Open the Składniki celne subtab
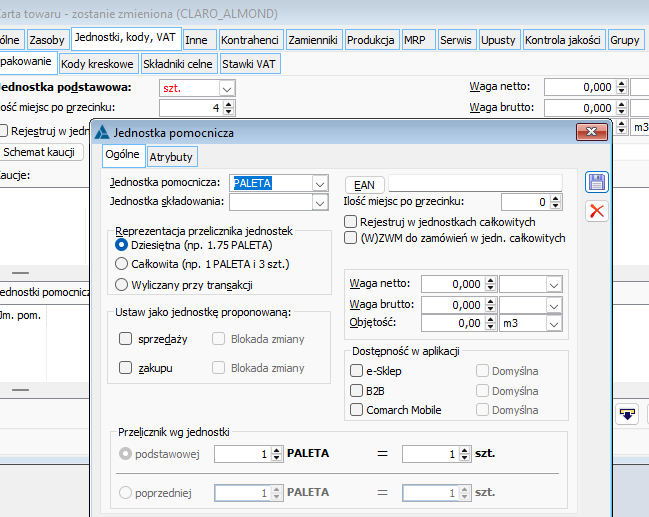Image resolution: width=649 pixels, height=517 pixels. point(178,64)
